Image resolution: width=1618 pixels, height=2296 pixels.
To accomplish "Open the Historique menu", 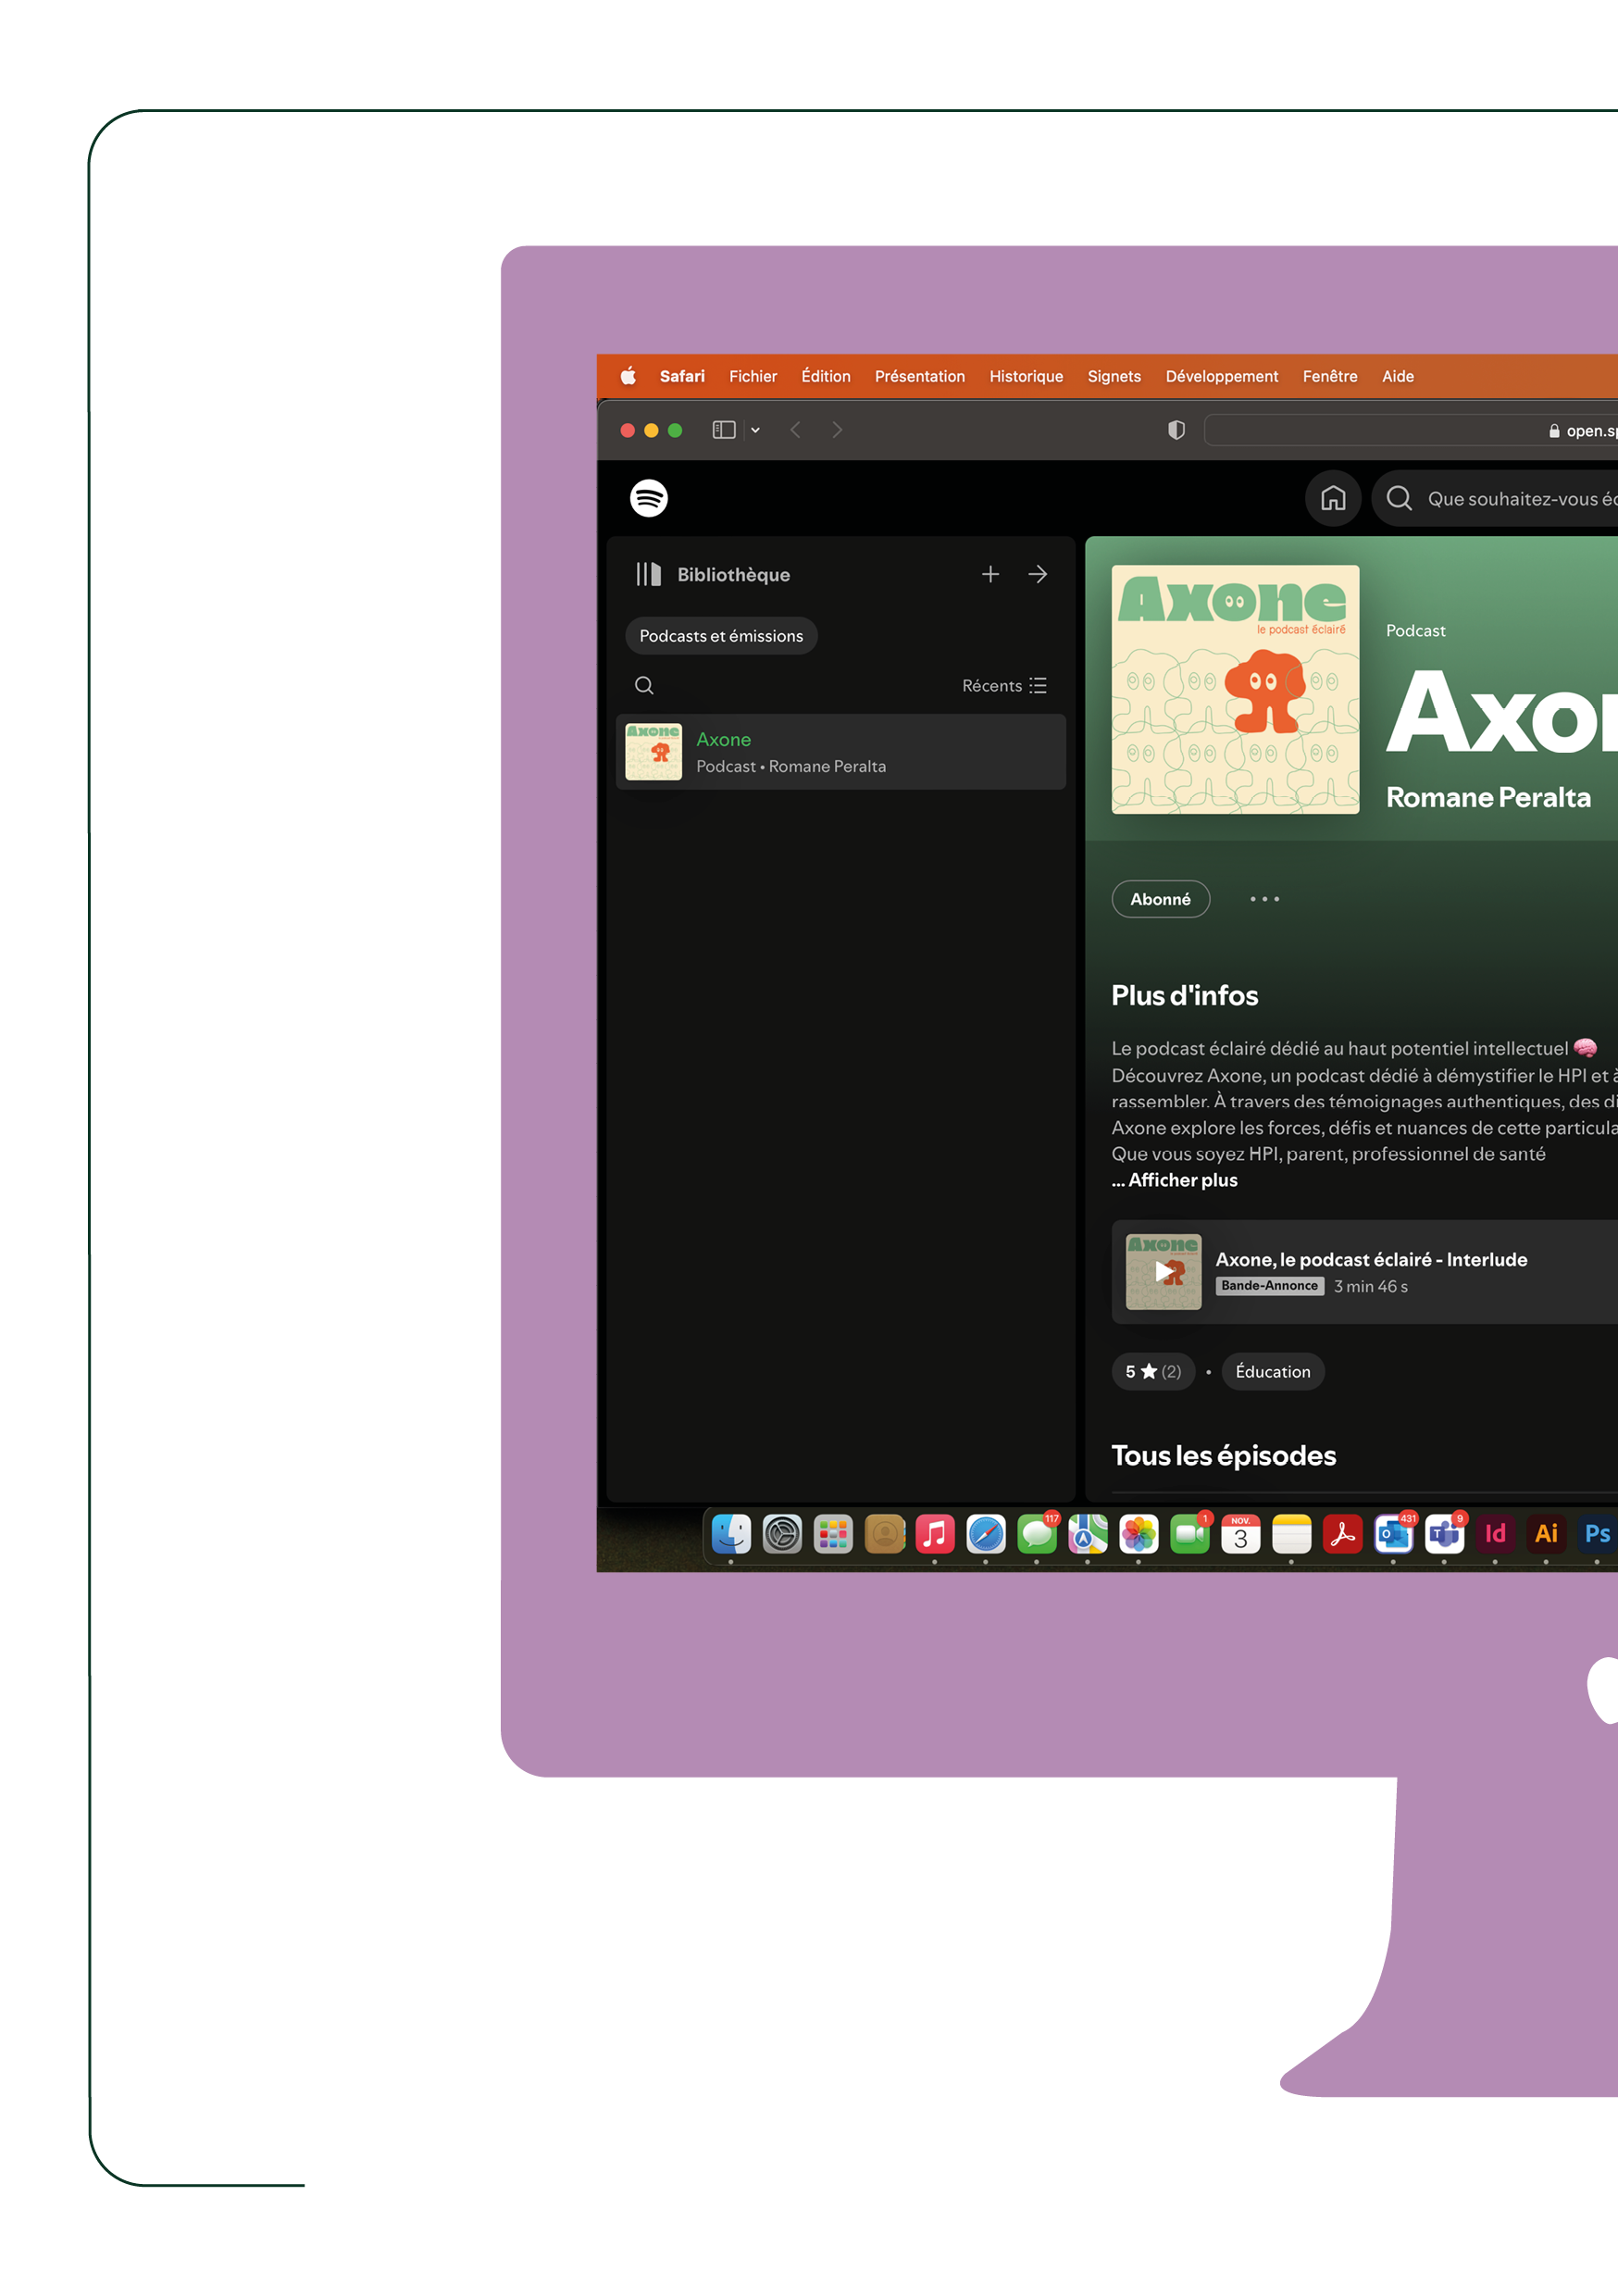I will (1026, 376).
